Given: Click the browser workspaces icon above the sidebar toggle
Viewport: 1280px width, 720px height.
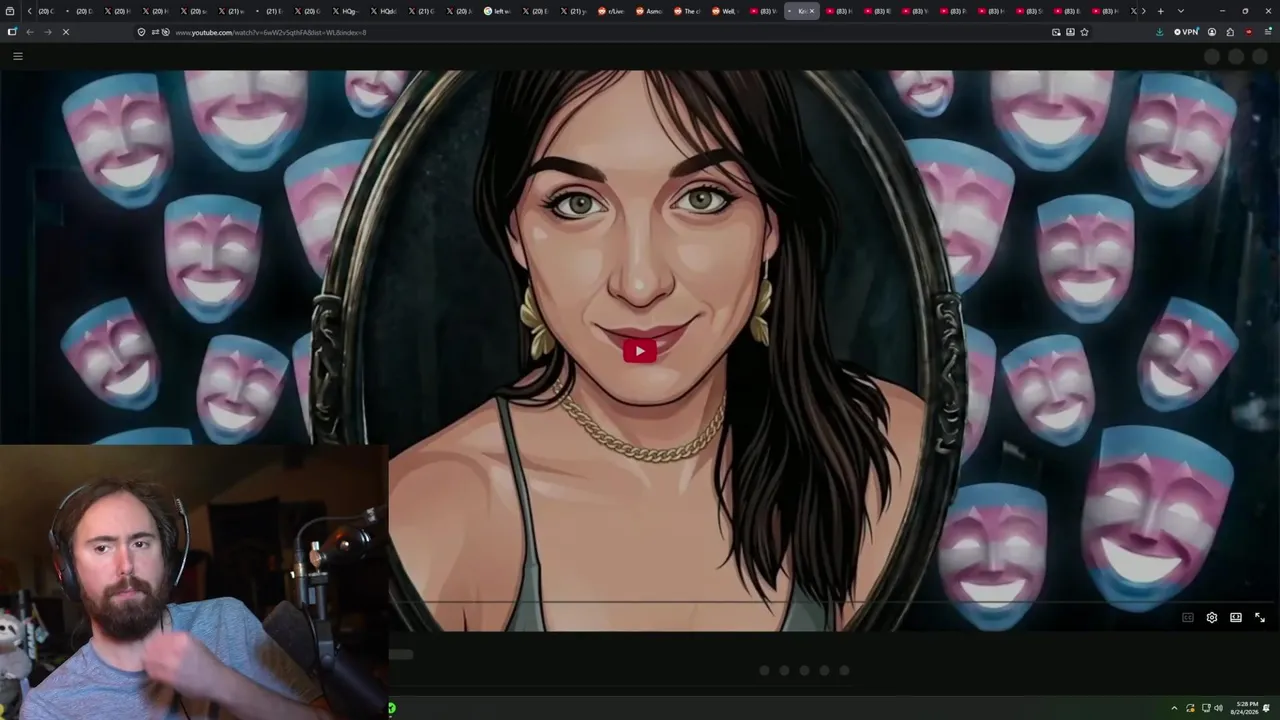Looking at the screenshot, I should pos(10,11).
